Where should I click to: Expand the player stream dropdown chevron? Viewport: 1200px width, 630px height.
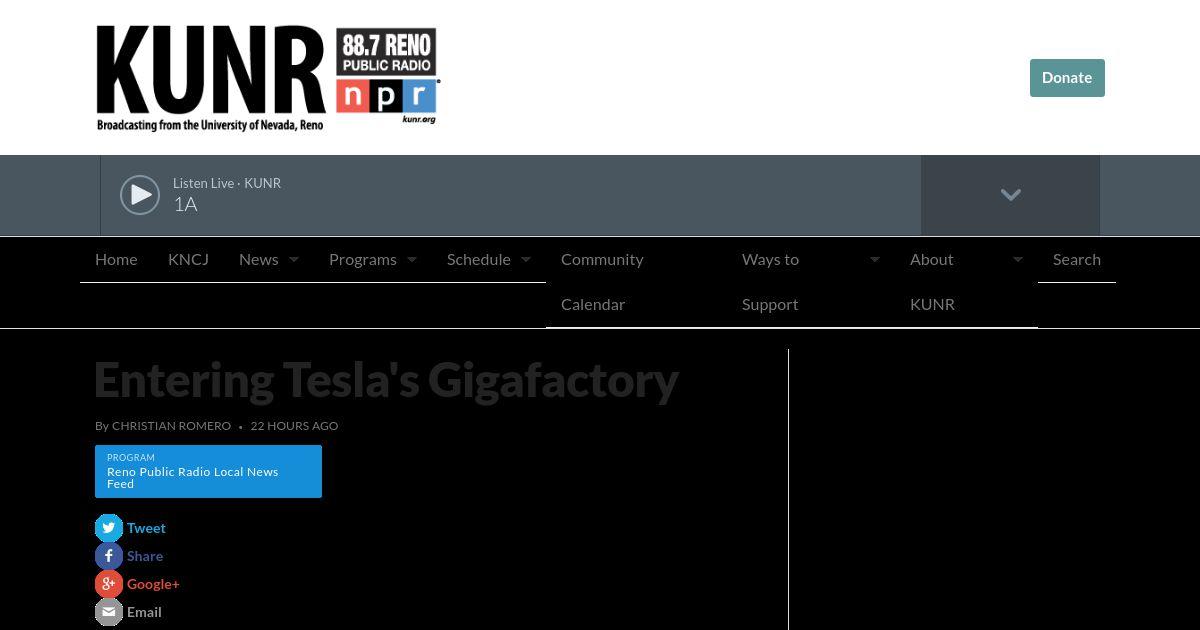coord(1010,195)
